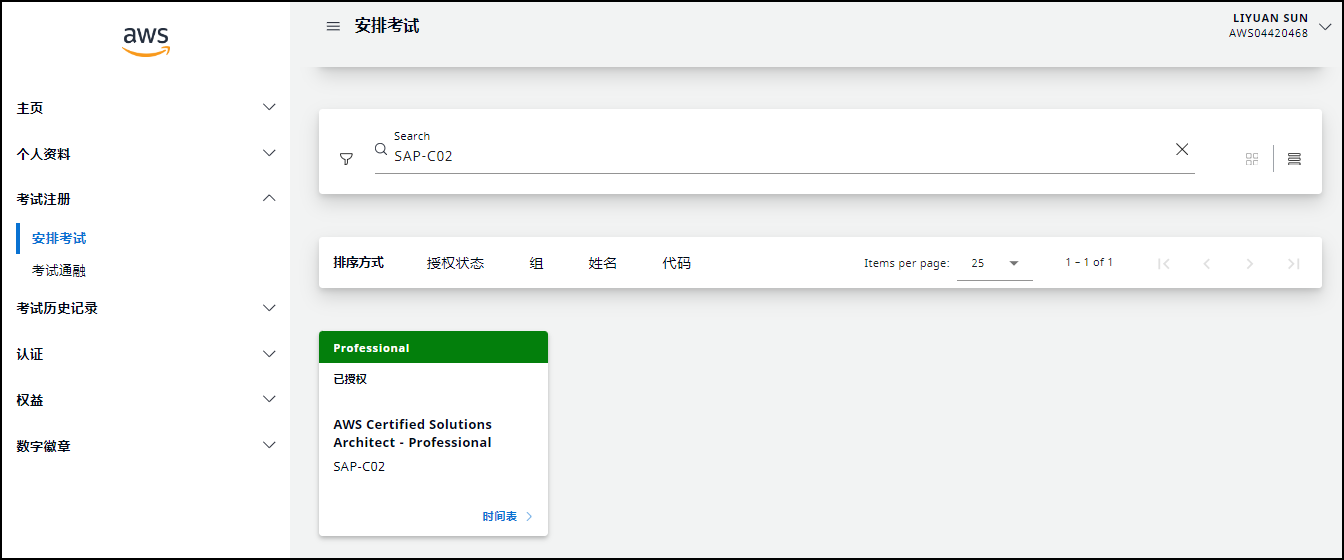
Task: Click the AWS logo
Action: (146, 41)
